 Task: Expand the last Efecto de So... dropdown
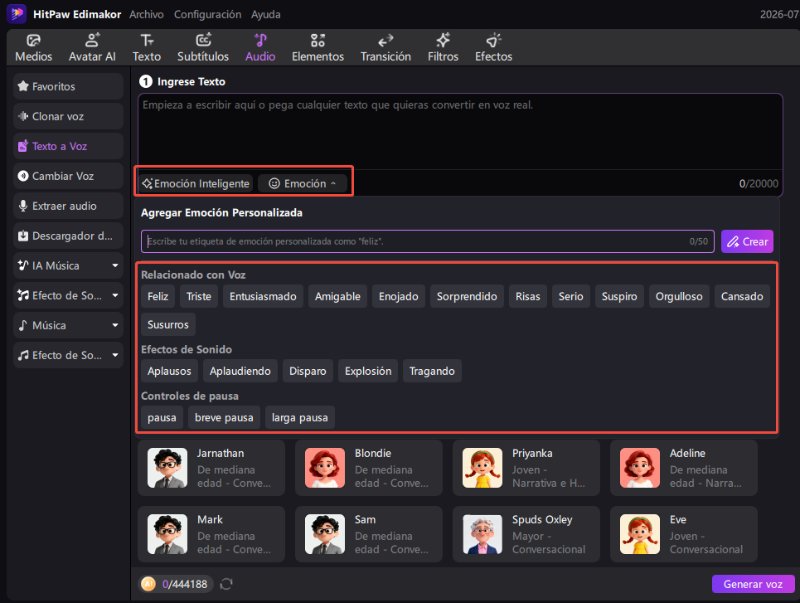point(115,355)
